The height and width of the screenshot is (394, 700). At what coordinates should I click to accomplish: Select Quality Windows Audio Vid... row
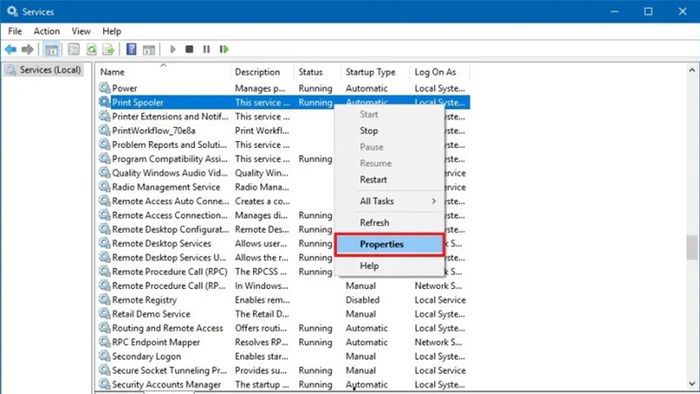coord(283,173)
